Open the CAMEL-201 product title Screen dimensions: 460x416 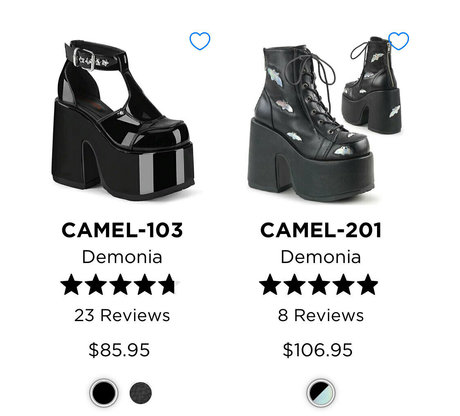(321, 230)
